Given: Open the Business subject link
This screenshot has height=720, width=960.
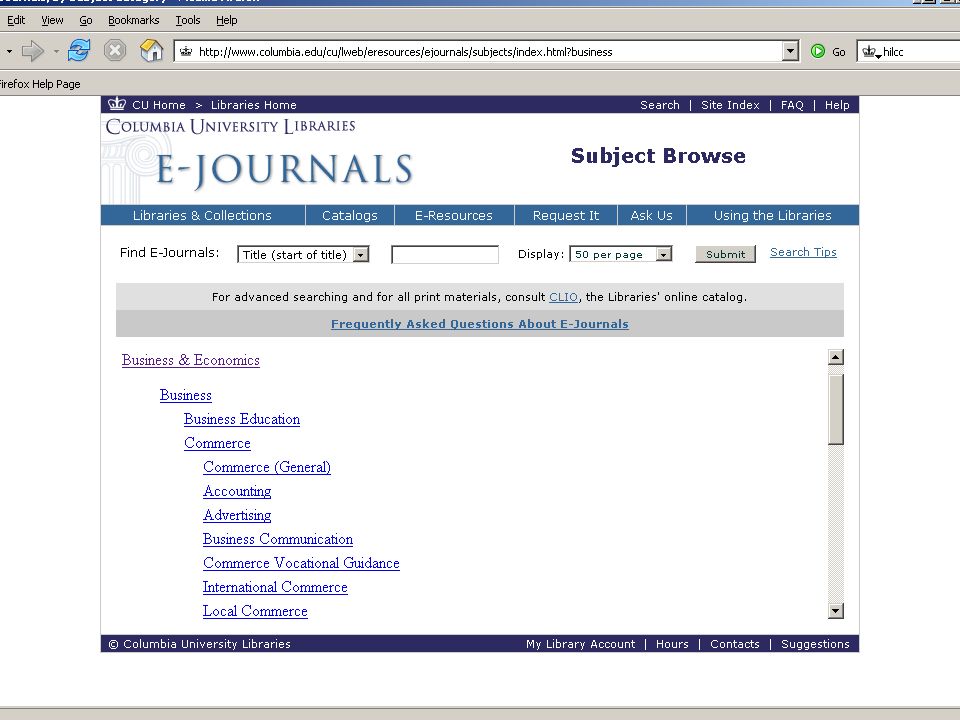Looking at the screenshot, I should 186,395.
